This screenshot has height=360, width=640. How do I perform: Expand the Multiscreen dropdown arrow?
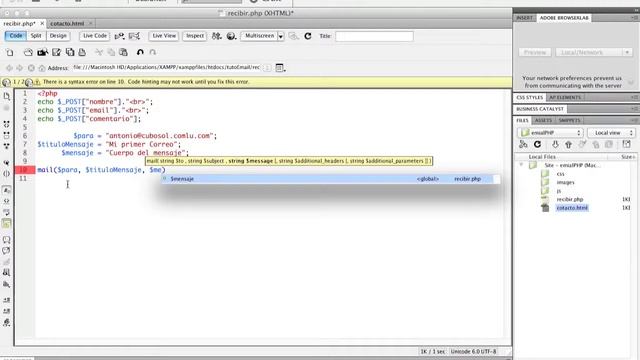click(x=281, y=36)
